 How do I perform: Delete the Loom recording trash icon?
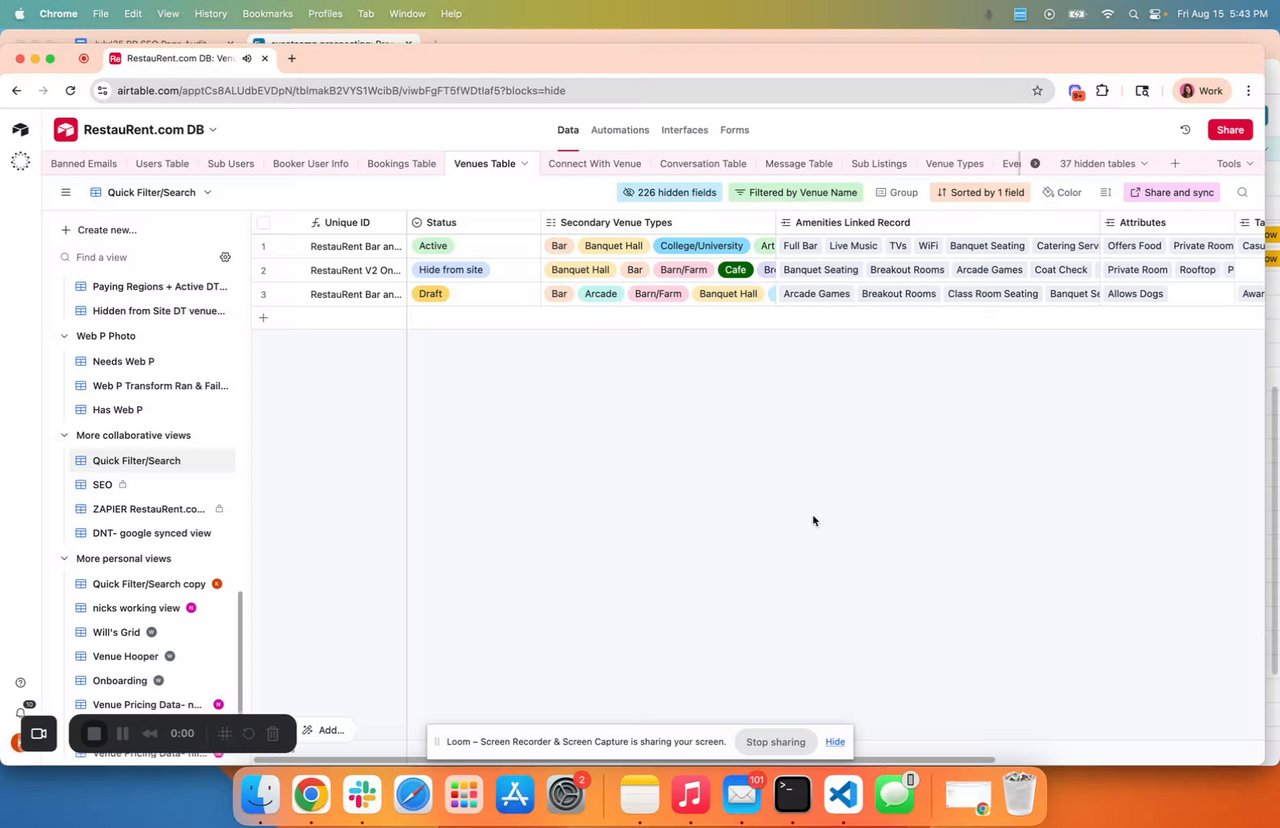click(x=272, y=733)
